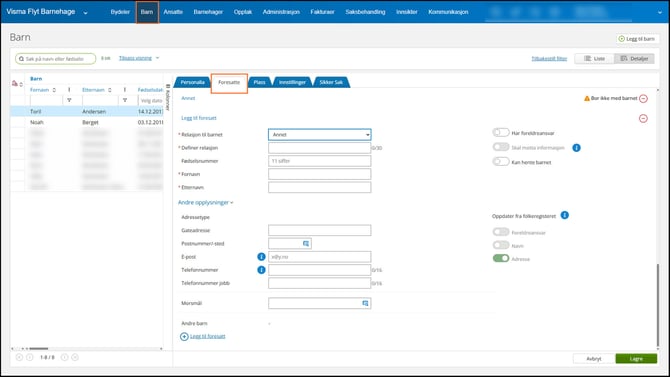670x377 pixels.
Task: Enable 'Kan hente barnet' switch
Action: (501, 162)
